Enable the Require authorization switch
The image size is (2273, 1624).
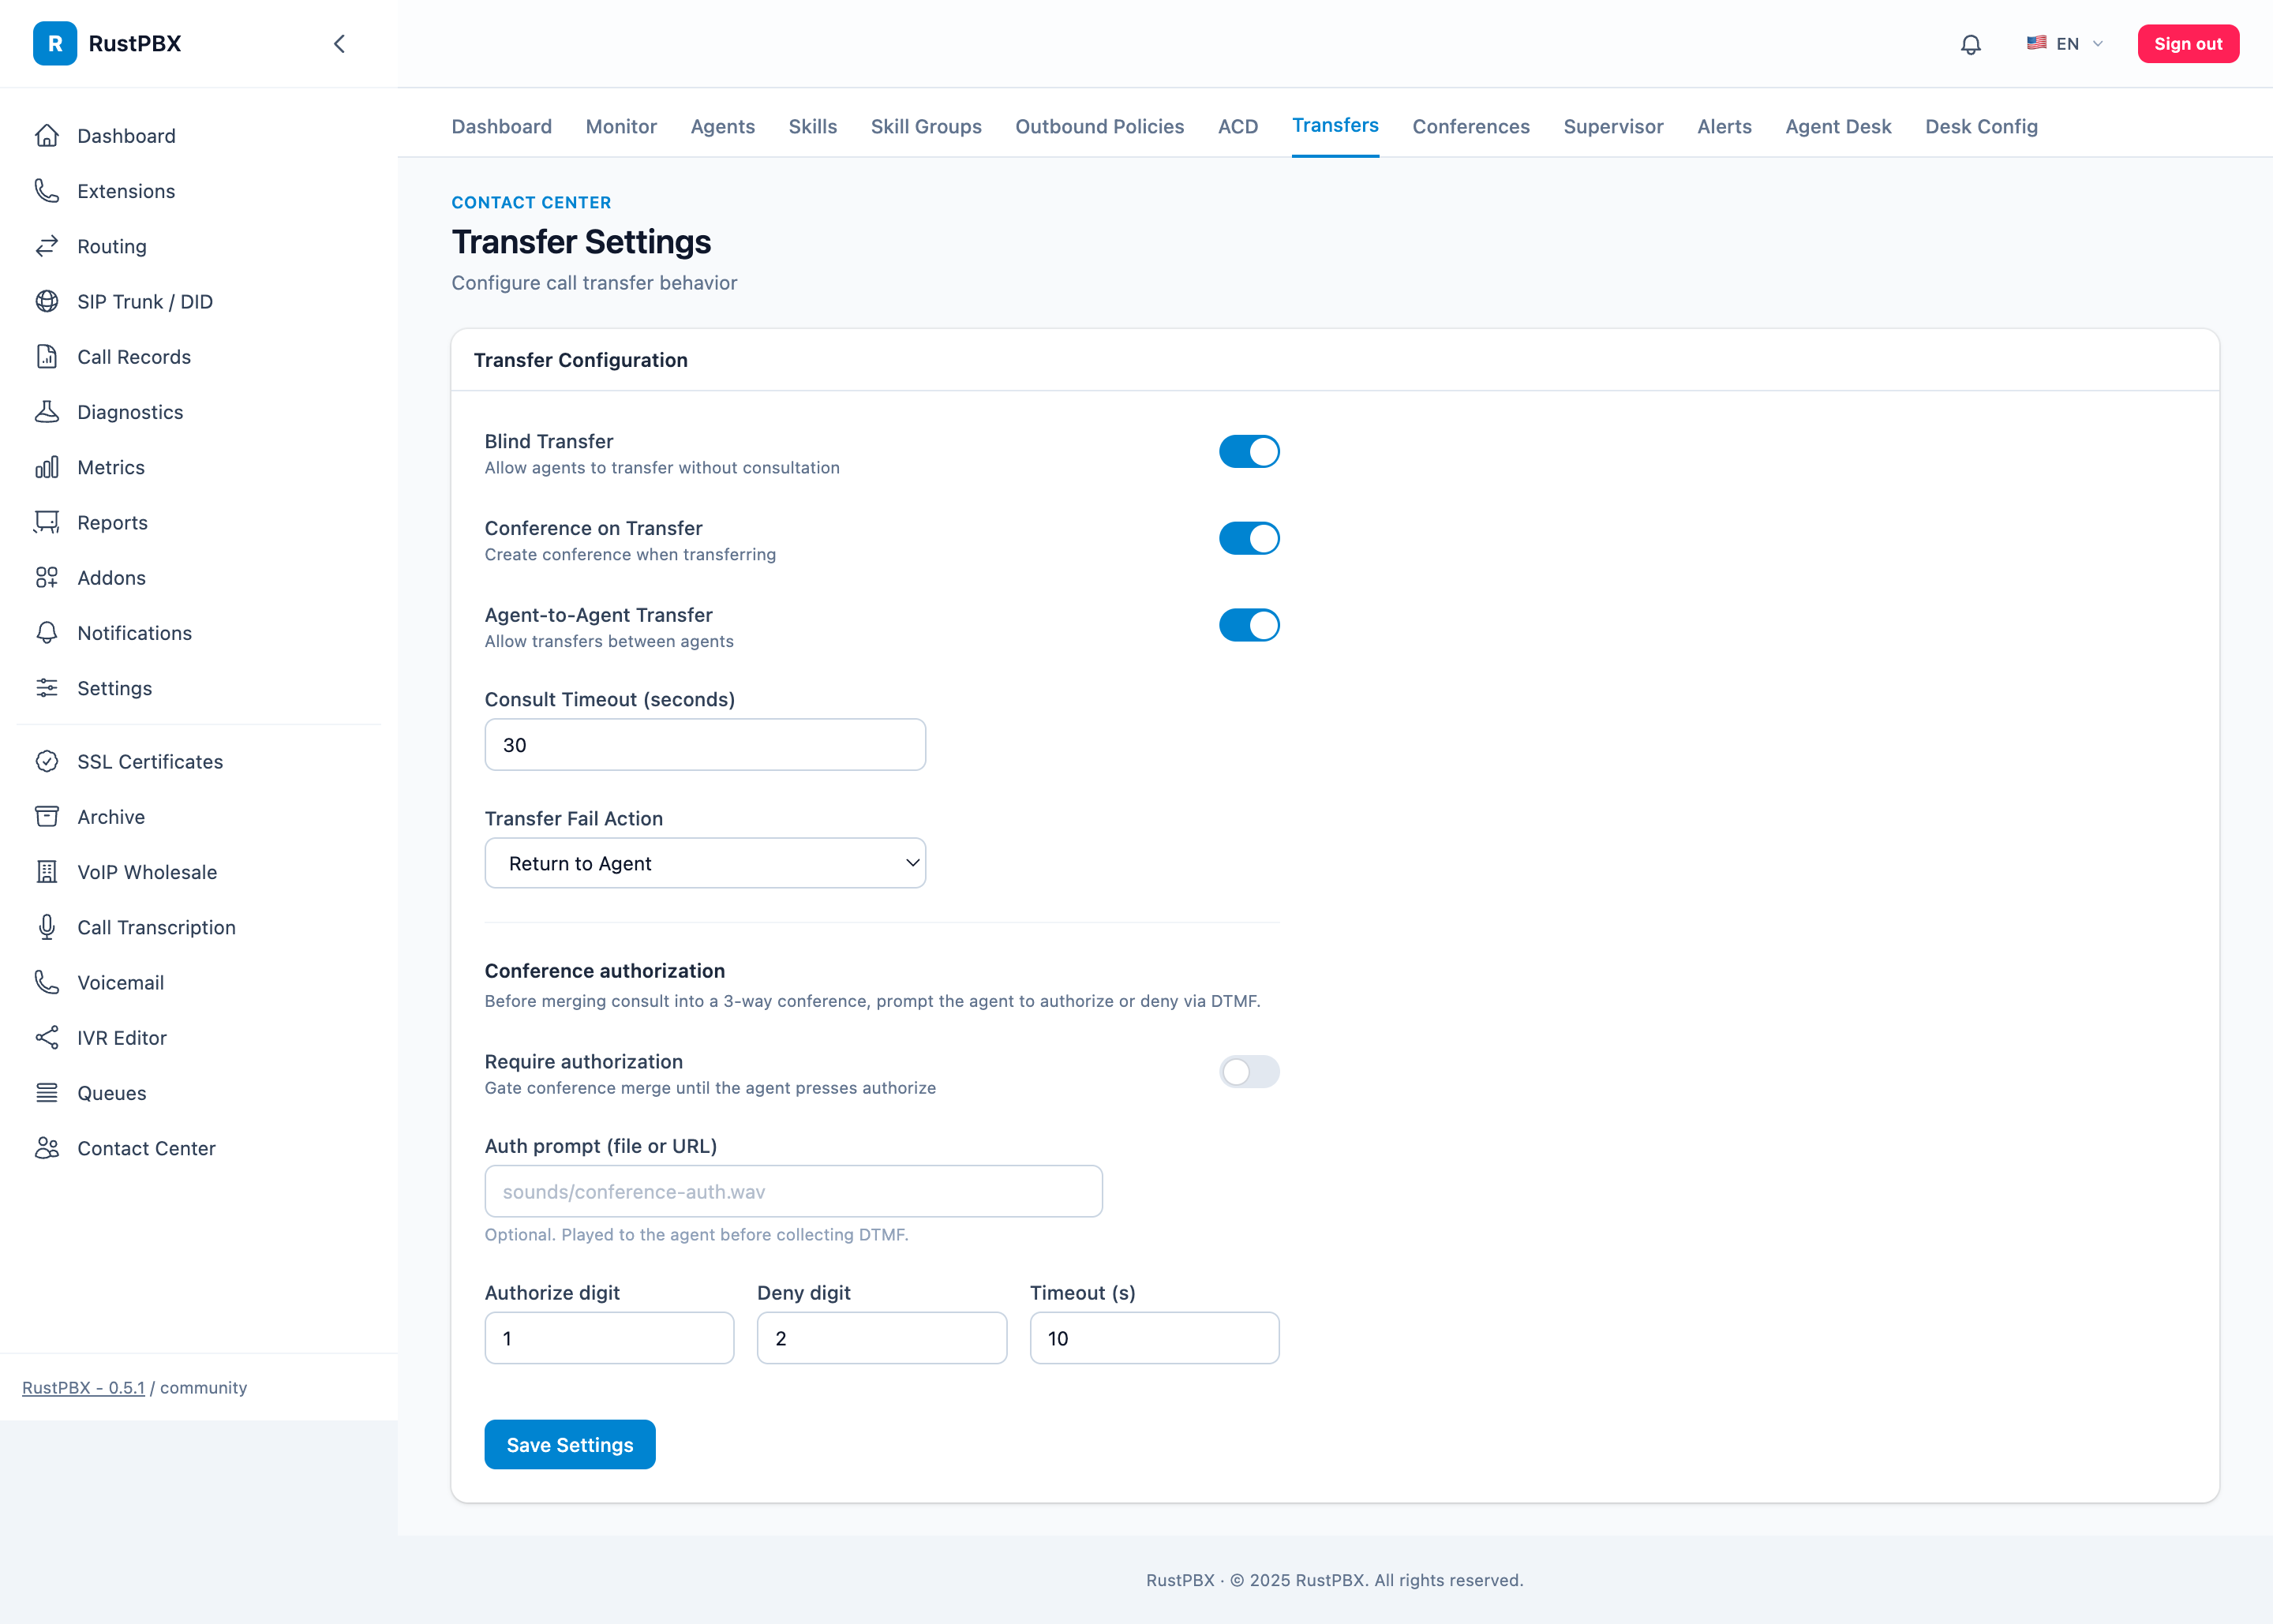click(x=1249, y=1072)
